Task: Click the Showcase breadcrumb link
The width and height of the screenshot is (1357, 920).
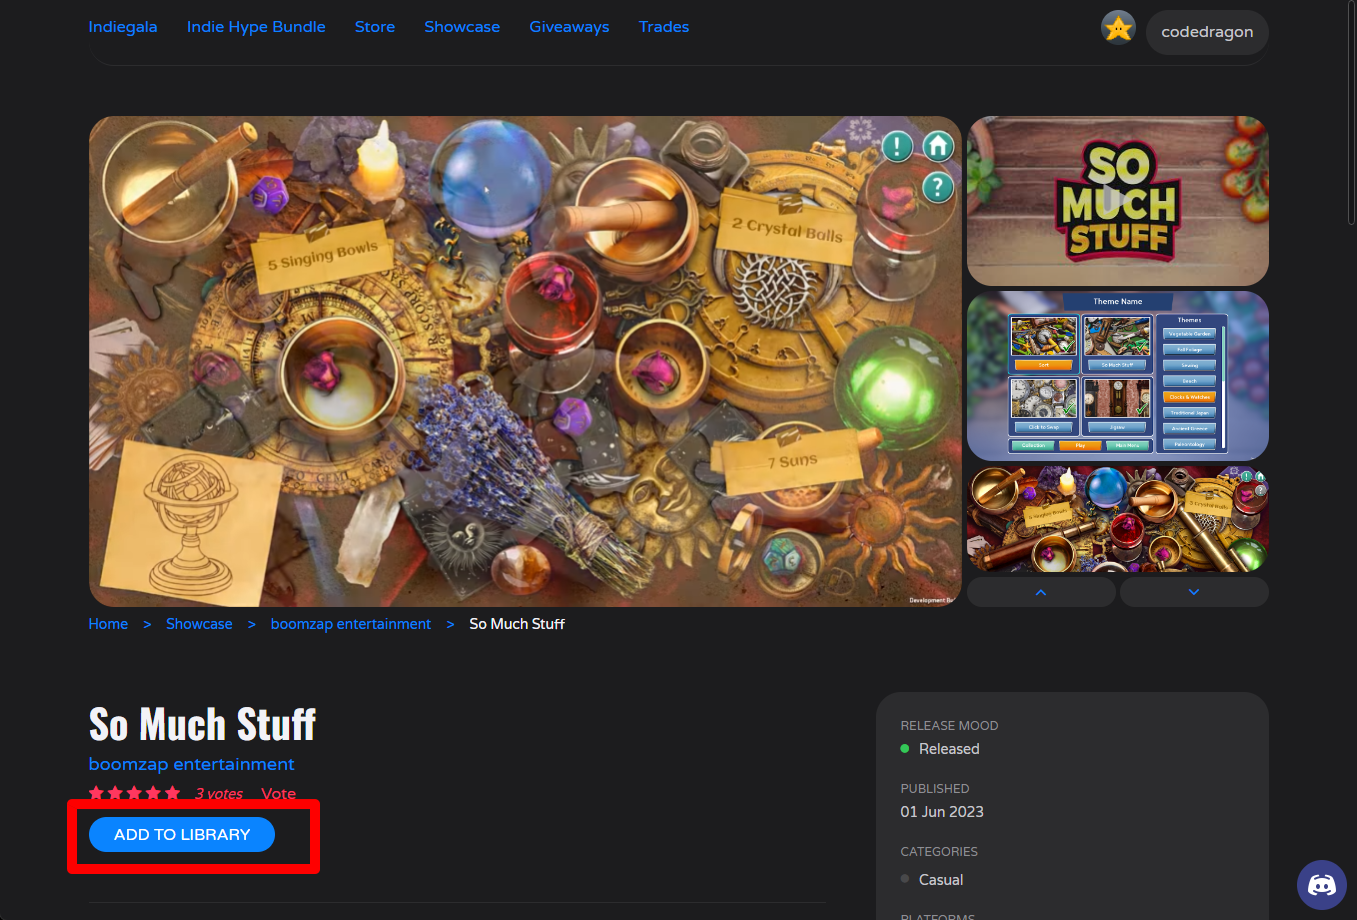Action: 199,624
